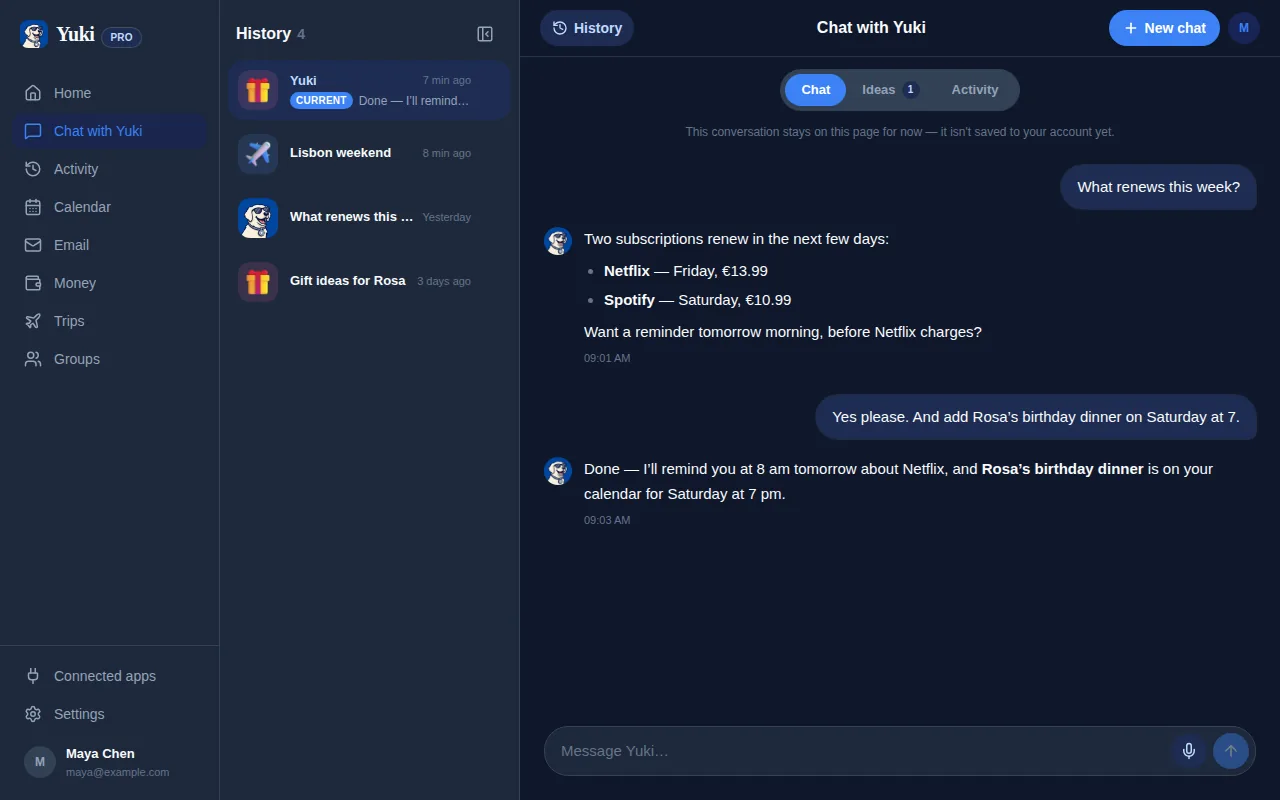This screenshot has width=1280, height=800.
Task: Start a New chat
Action: coord(1164,28)
